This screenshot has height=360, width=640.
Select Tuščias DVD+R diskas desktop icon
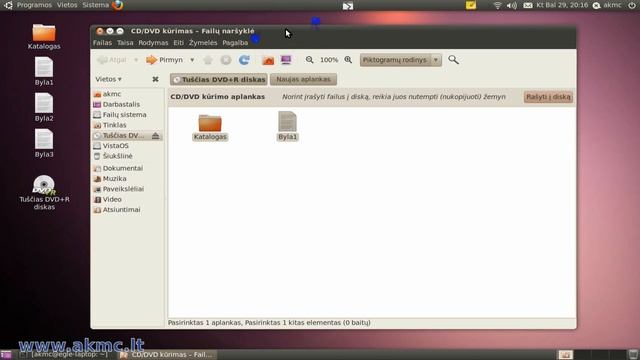click(44, 193)
